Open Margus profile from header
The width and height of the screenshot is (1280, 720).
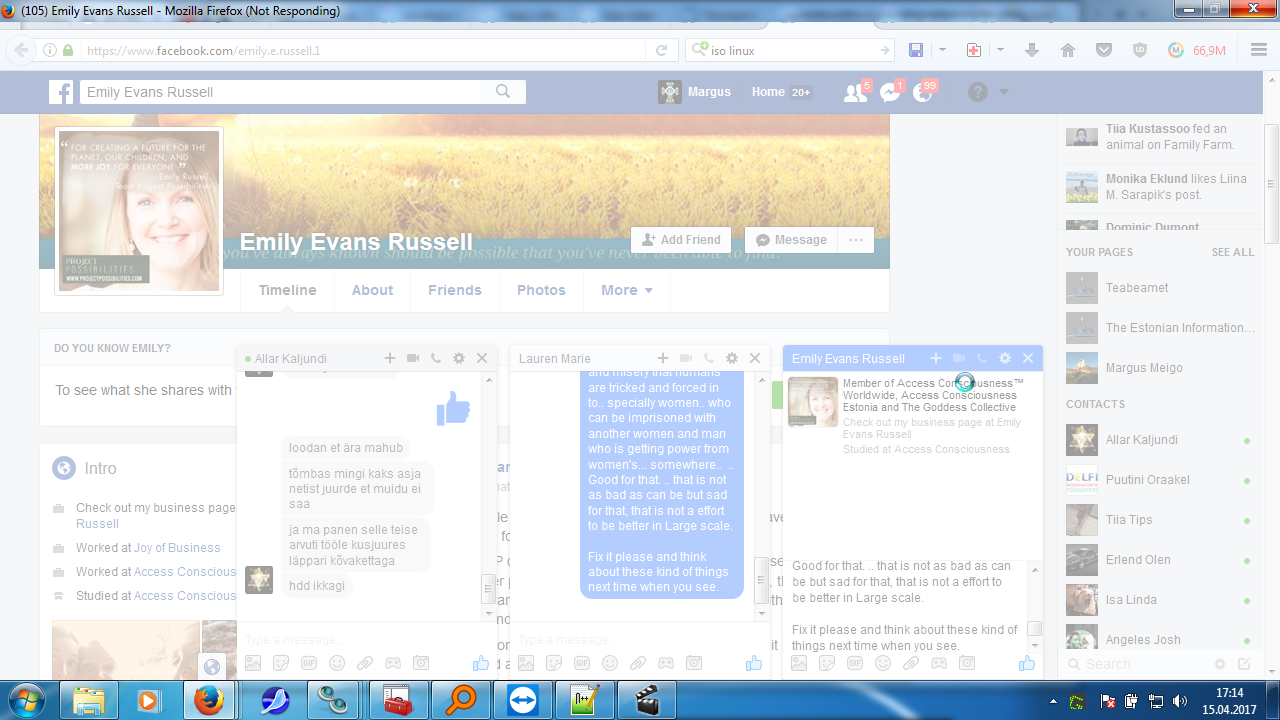(695, 92)
